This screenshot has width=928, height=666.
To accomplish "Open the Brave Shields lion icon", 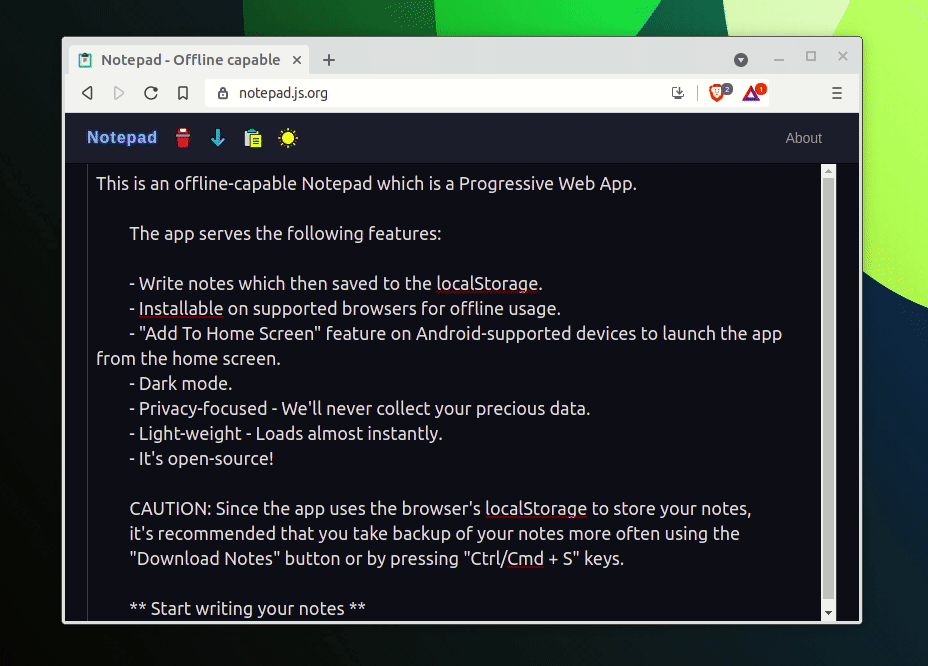I will coord(717,93).
